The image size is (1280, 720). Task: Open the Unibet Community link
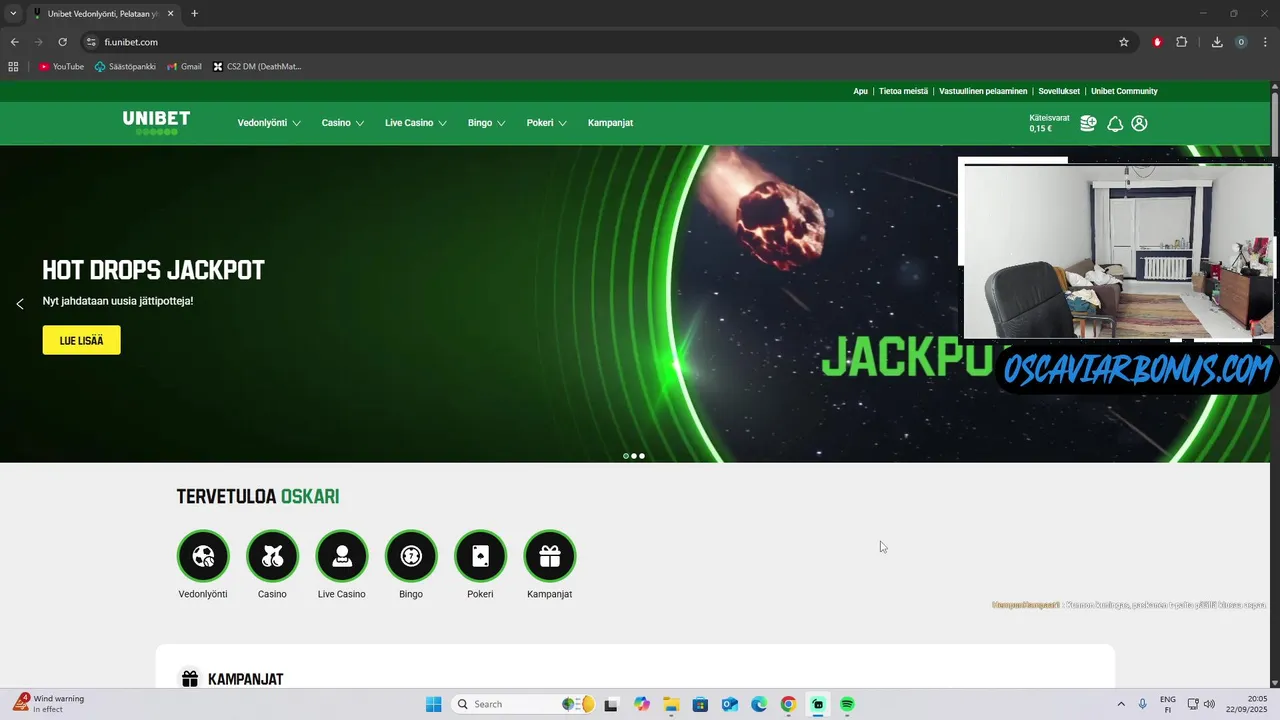[1124, 91]
